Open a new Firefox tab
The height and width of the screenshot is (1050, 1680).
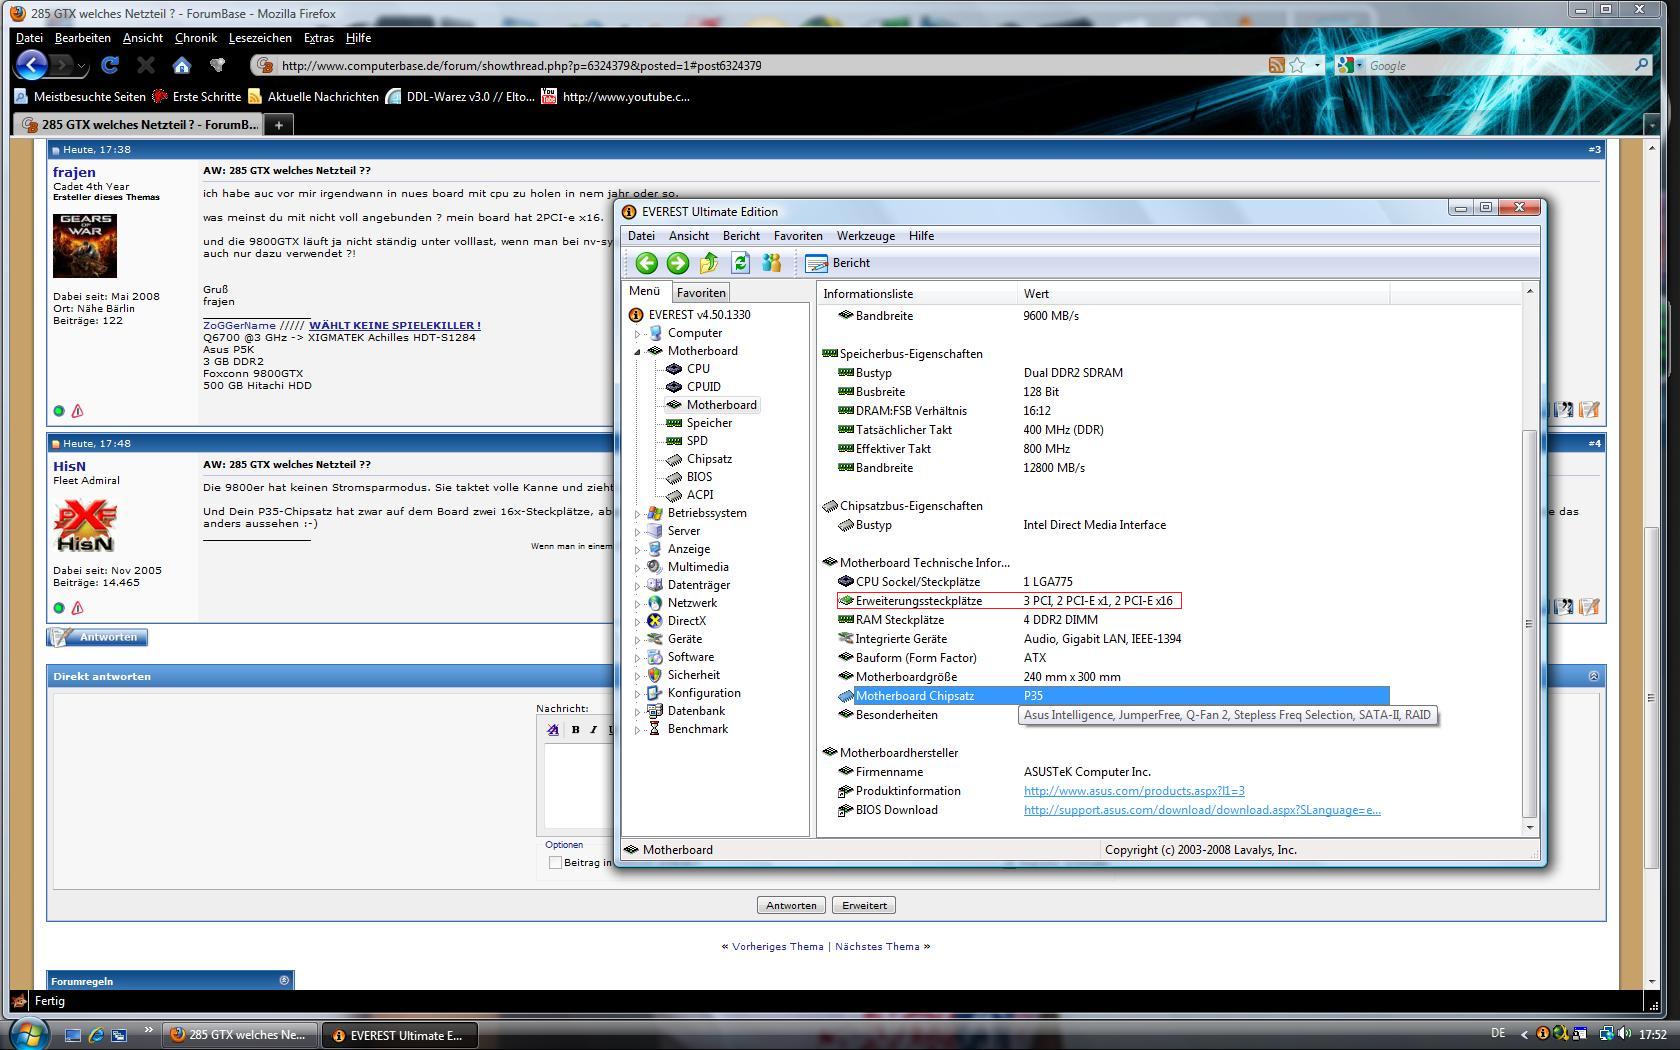pos(278,125)
